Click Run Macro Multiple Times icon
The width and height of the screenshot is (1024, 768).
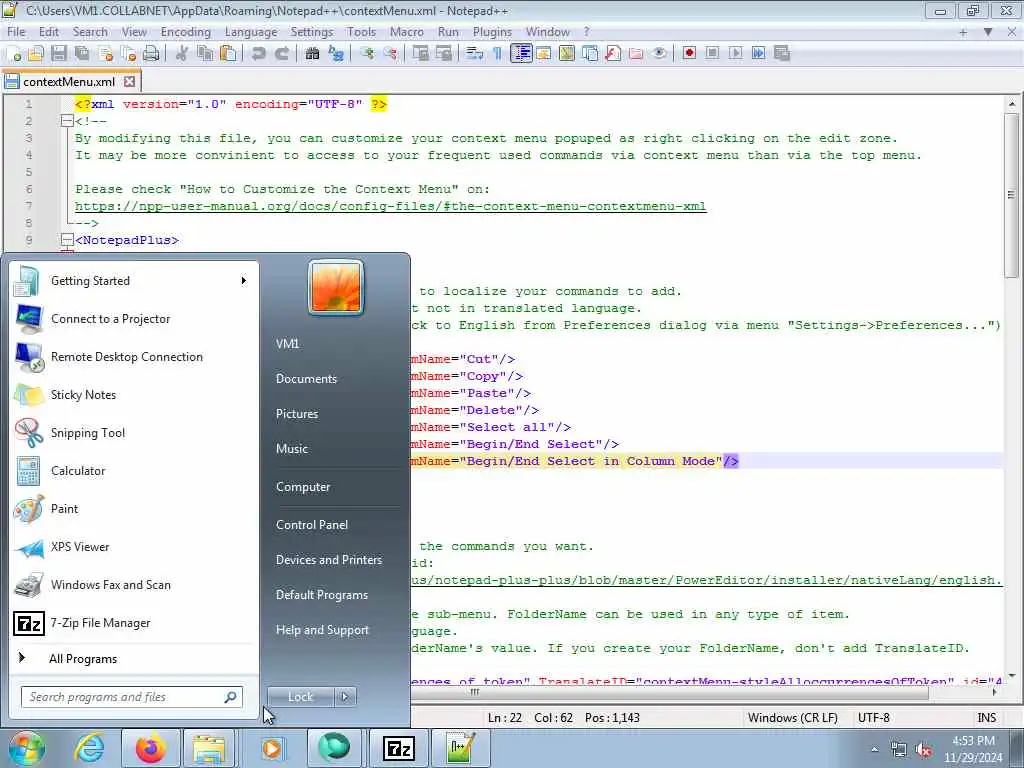pos(759,54)
